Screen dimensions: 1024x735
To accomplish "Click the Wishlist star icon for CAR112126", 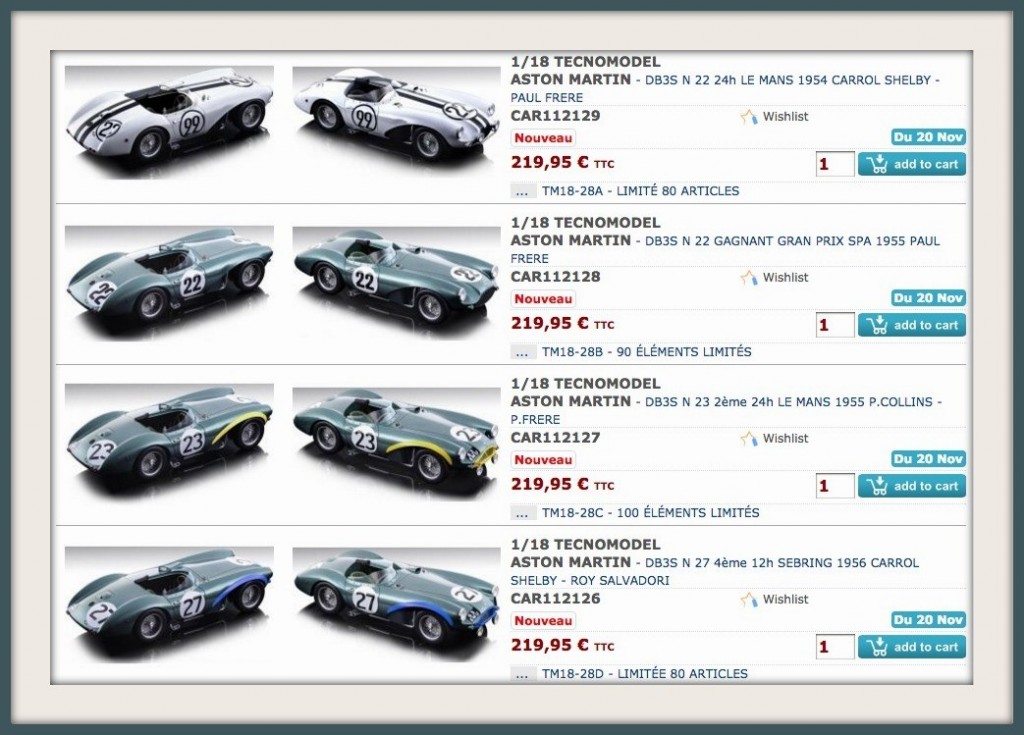I will coord(748,599).
